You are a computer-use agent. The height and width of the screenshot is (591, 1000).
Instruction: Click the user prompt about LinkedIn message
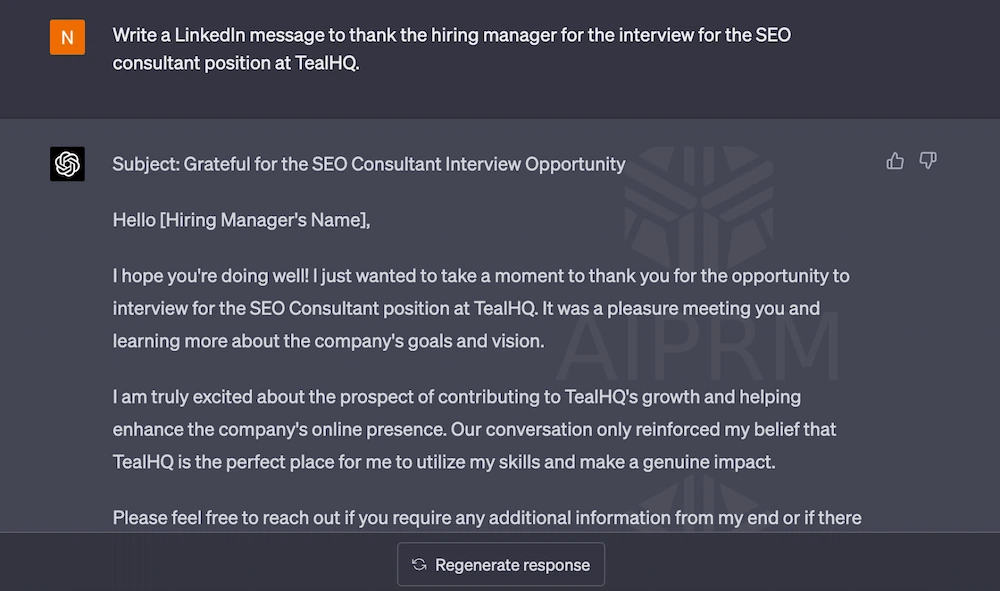(x=452, y=48)
